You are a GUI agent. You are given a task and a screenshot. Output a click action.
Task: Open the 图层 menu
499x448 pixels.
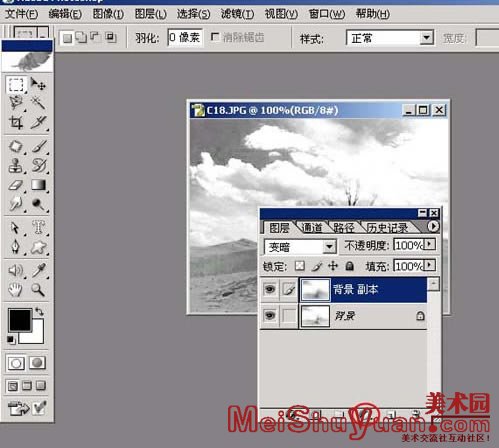[x=150, y=14]
